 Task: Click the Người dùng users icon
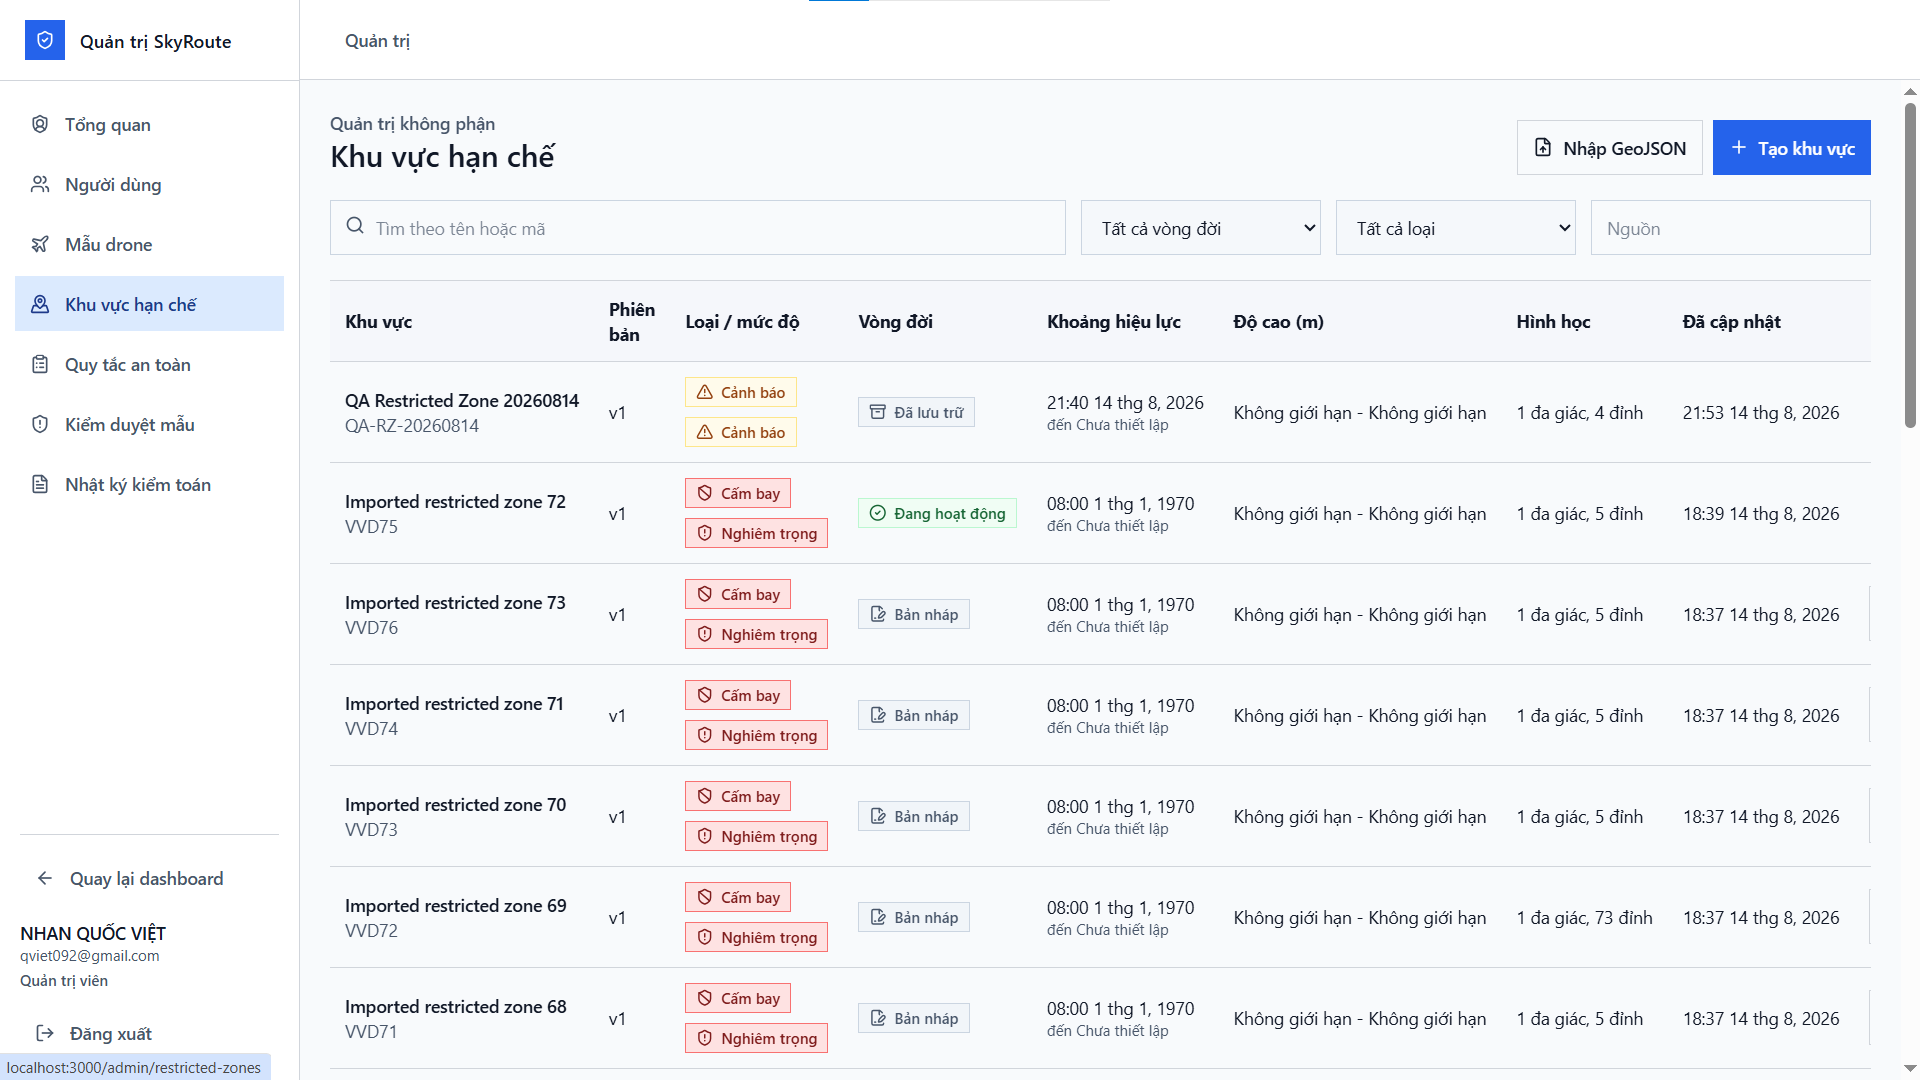40,184
